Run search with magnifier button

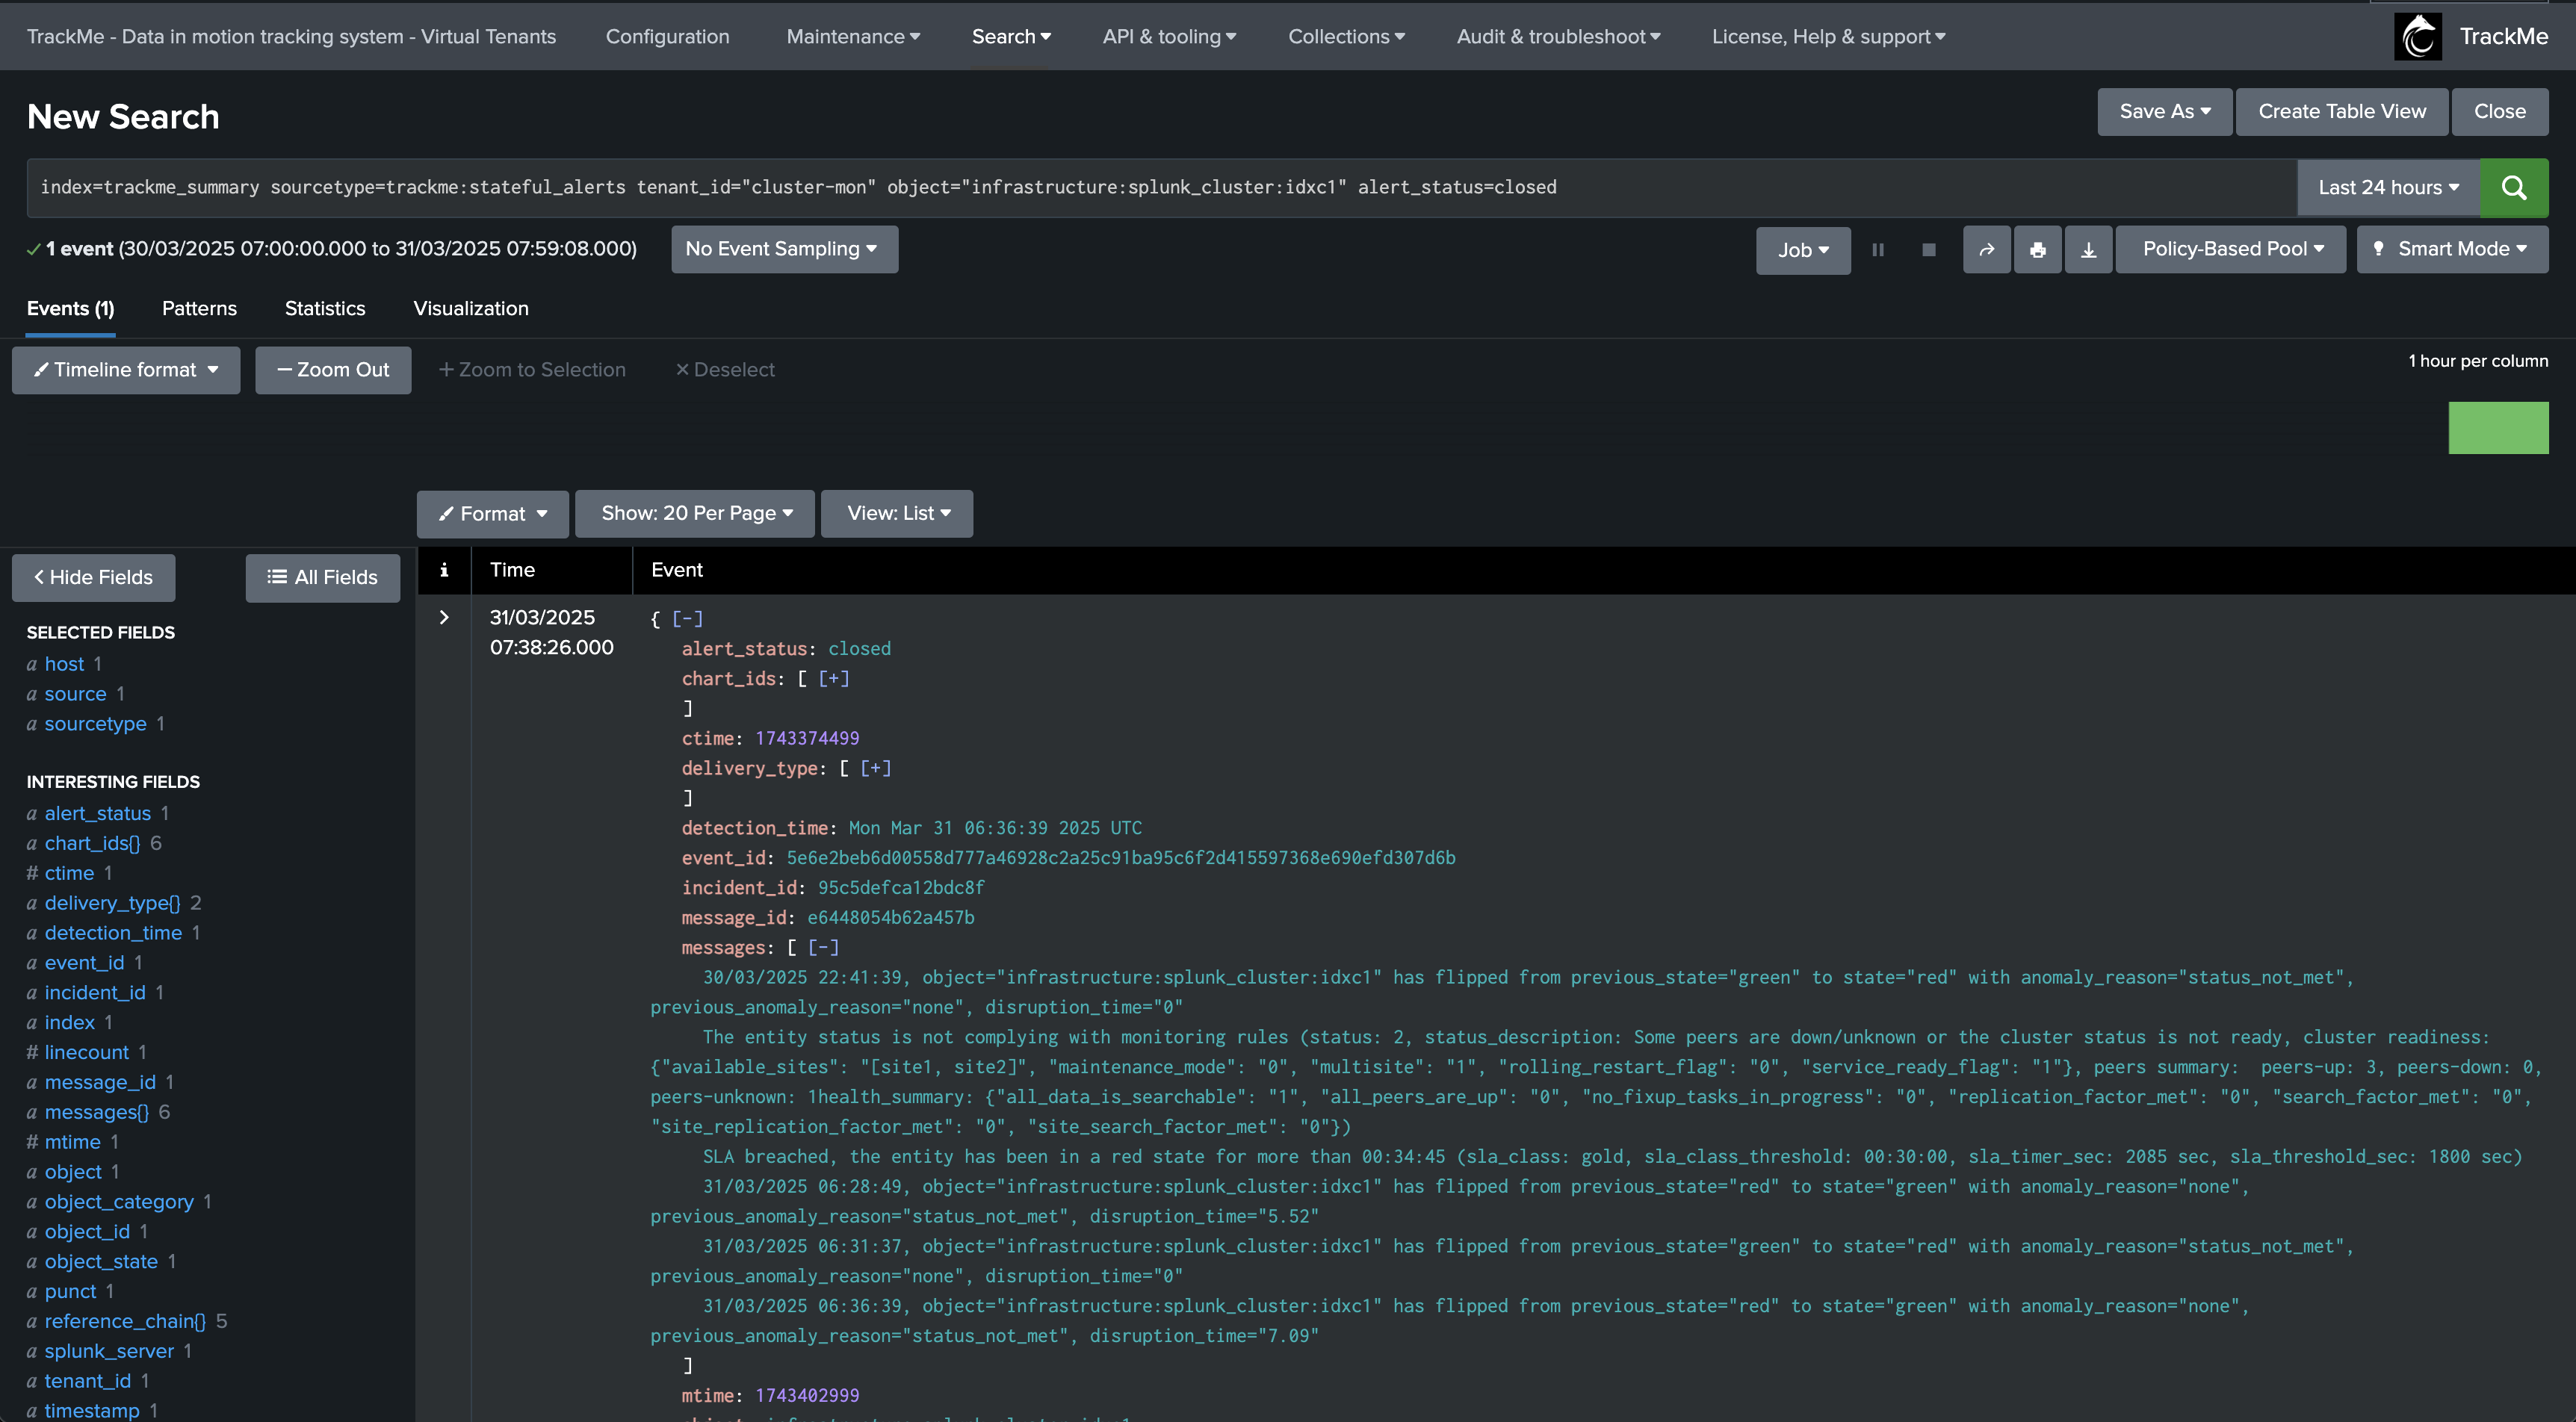coord(2513,187)
